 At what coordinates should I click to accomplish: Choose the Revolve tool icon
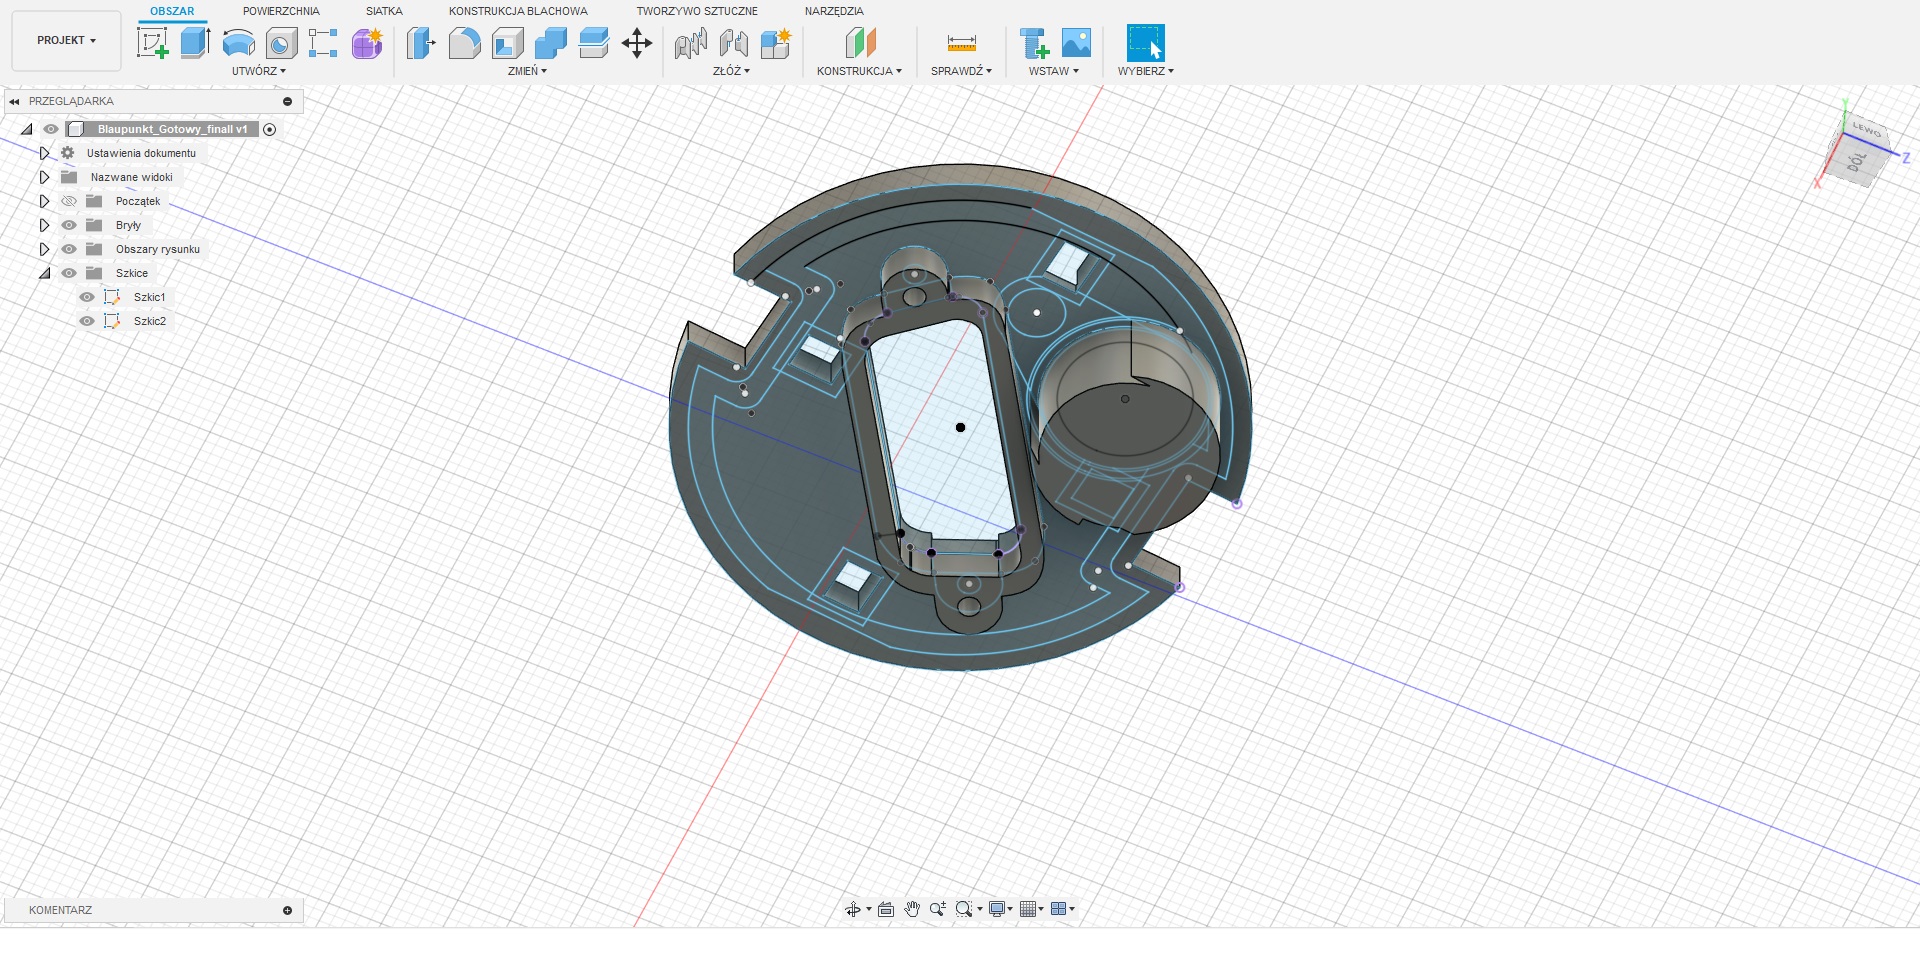coord(238,43)
